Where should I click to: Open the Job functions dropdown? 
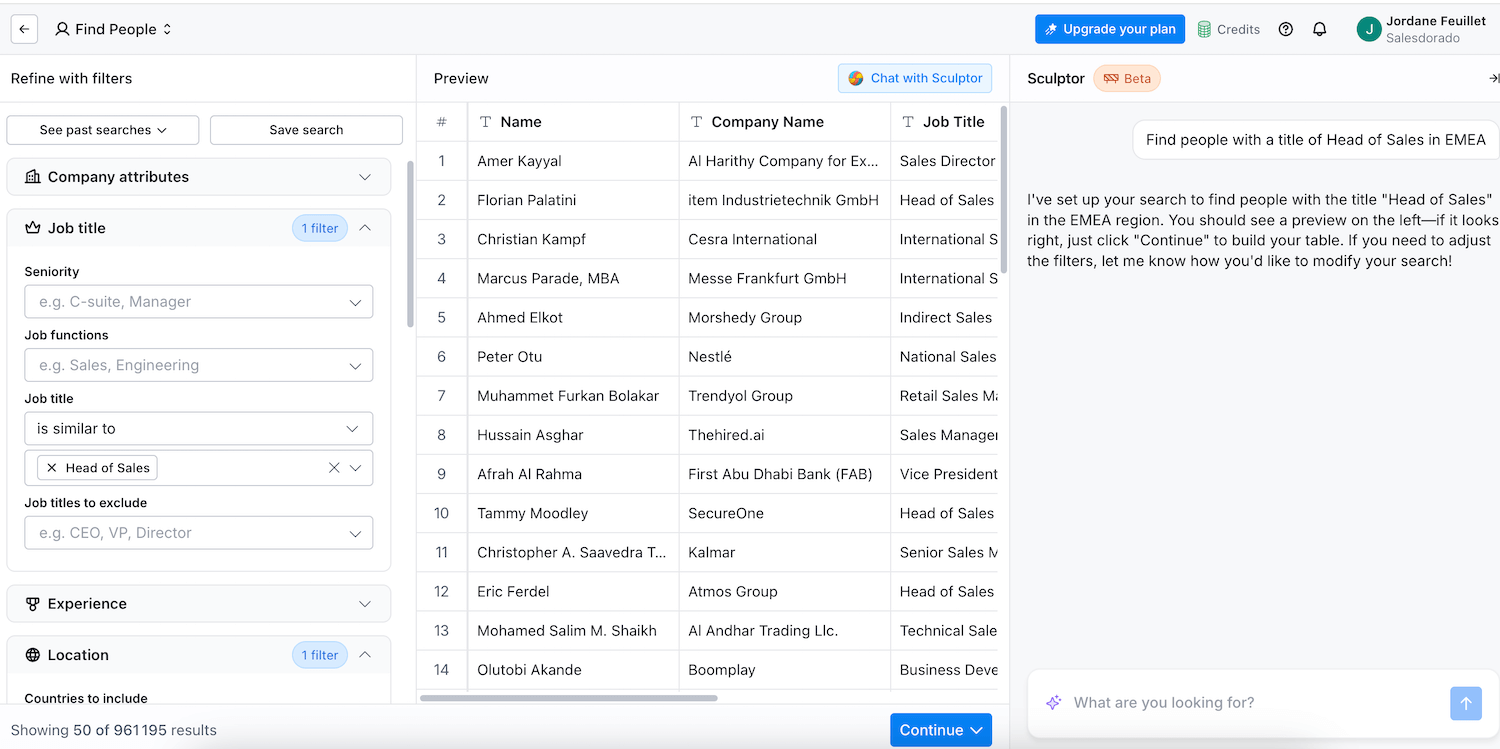[x=198, y=366]
